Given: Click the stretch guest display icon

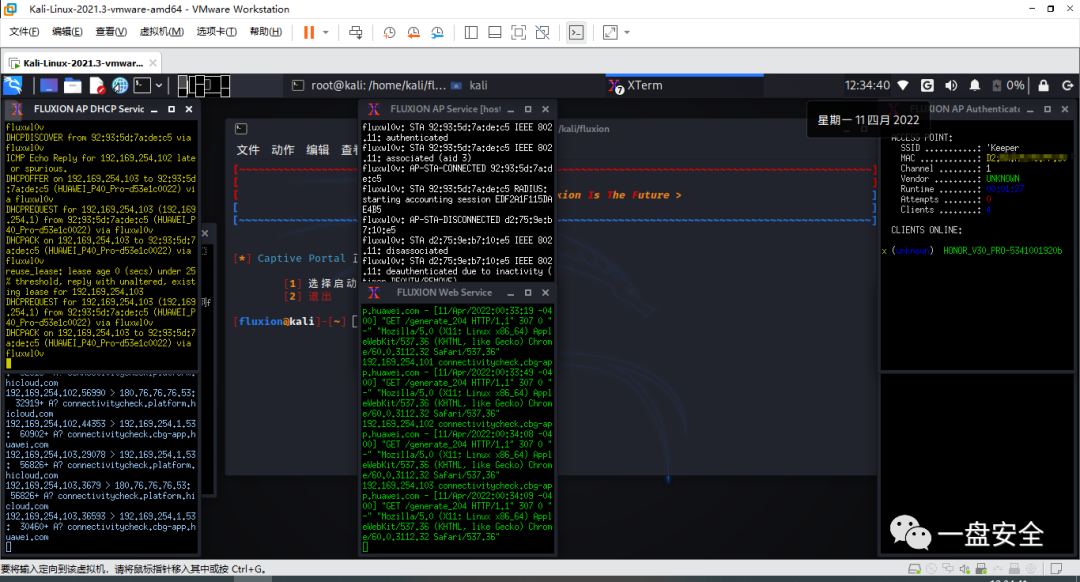Looking at the screenshot, I should coord(610,32).
